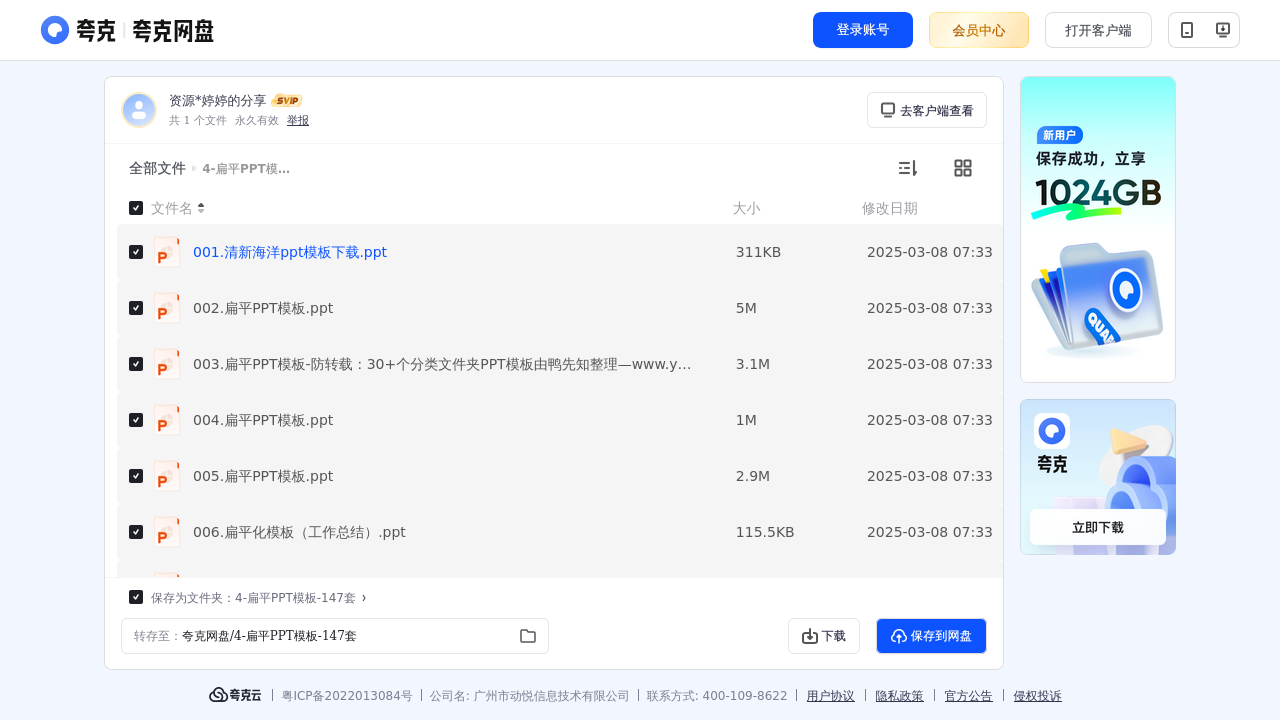Uncheck the checkbox for the 003 file
This screenshot has width=1280, height=720.
(x=136, y=364)
